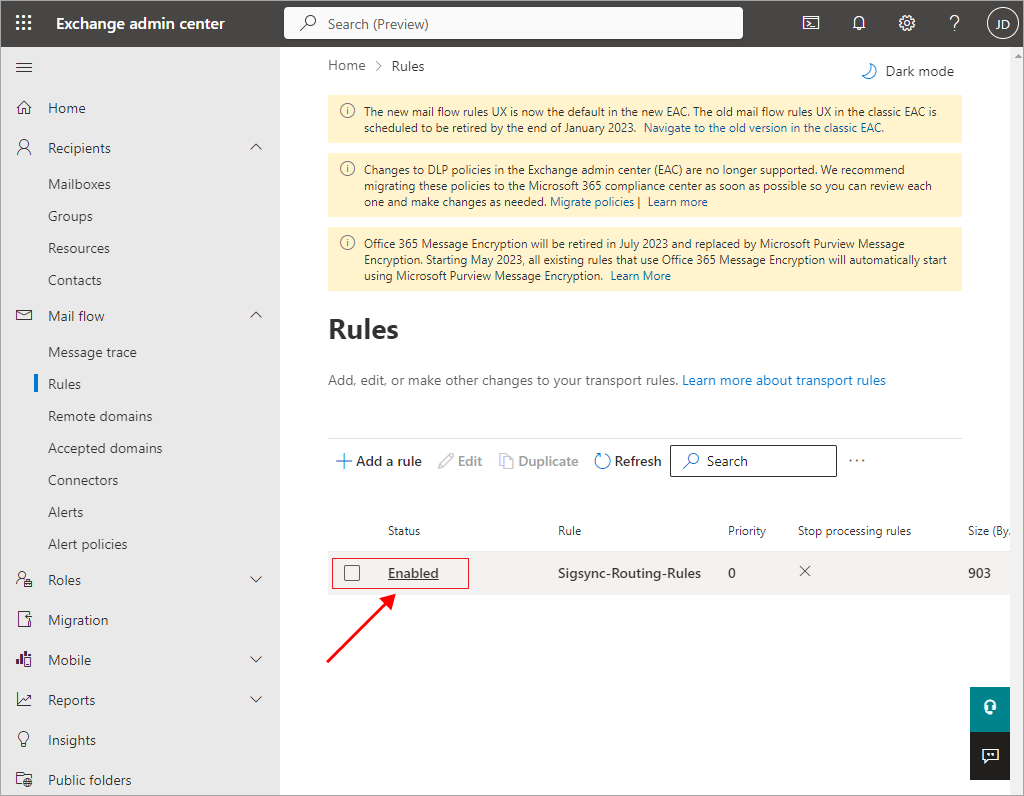1024x796 pixels.
Task: Click the Edit toolbar button
Action: point(460,461)
